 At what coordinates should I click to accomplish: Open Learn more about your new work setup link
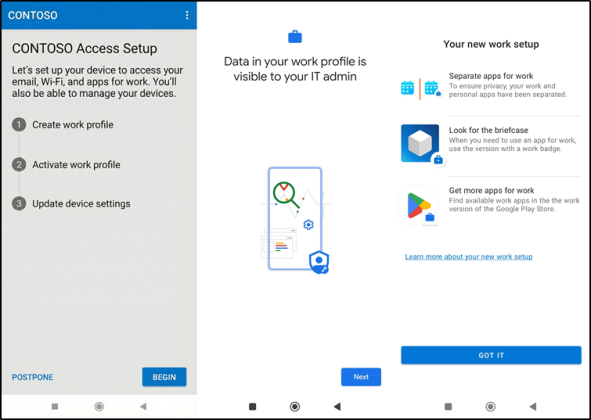coord(469,257)
